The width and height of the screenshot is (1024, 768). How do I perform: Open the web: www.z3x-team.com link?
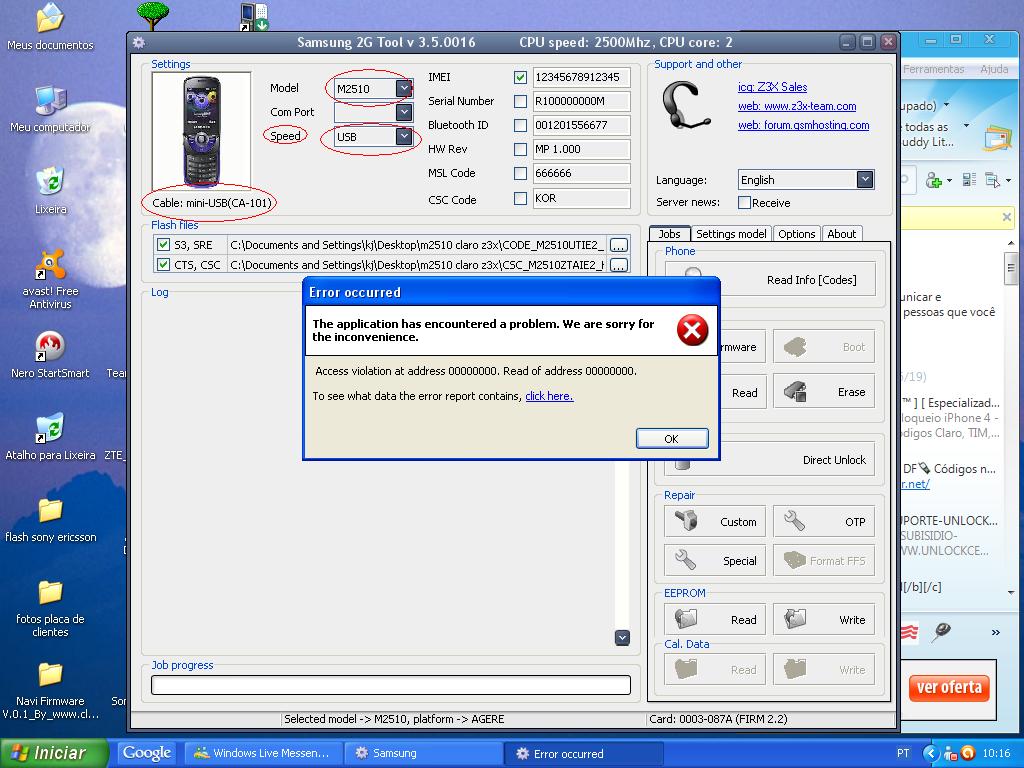pyautogui.click(x=797, y=106)
